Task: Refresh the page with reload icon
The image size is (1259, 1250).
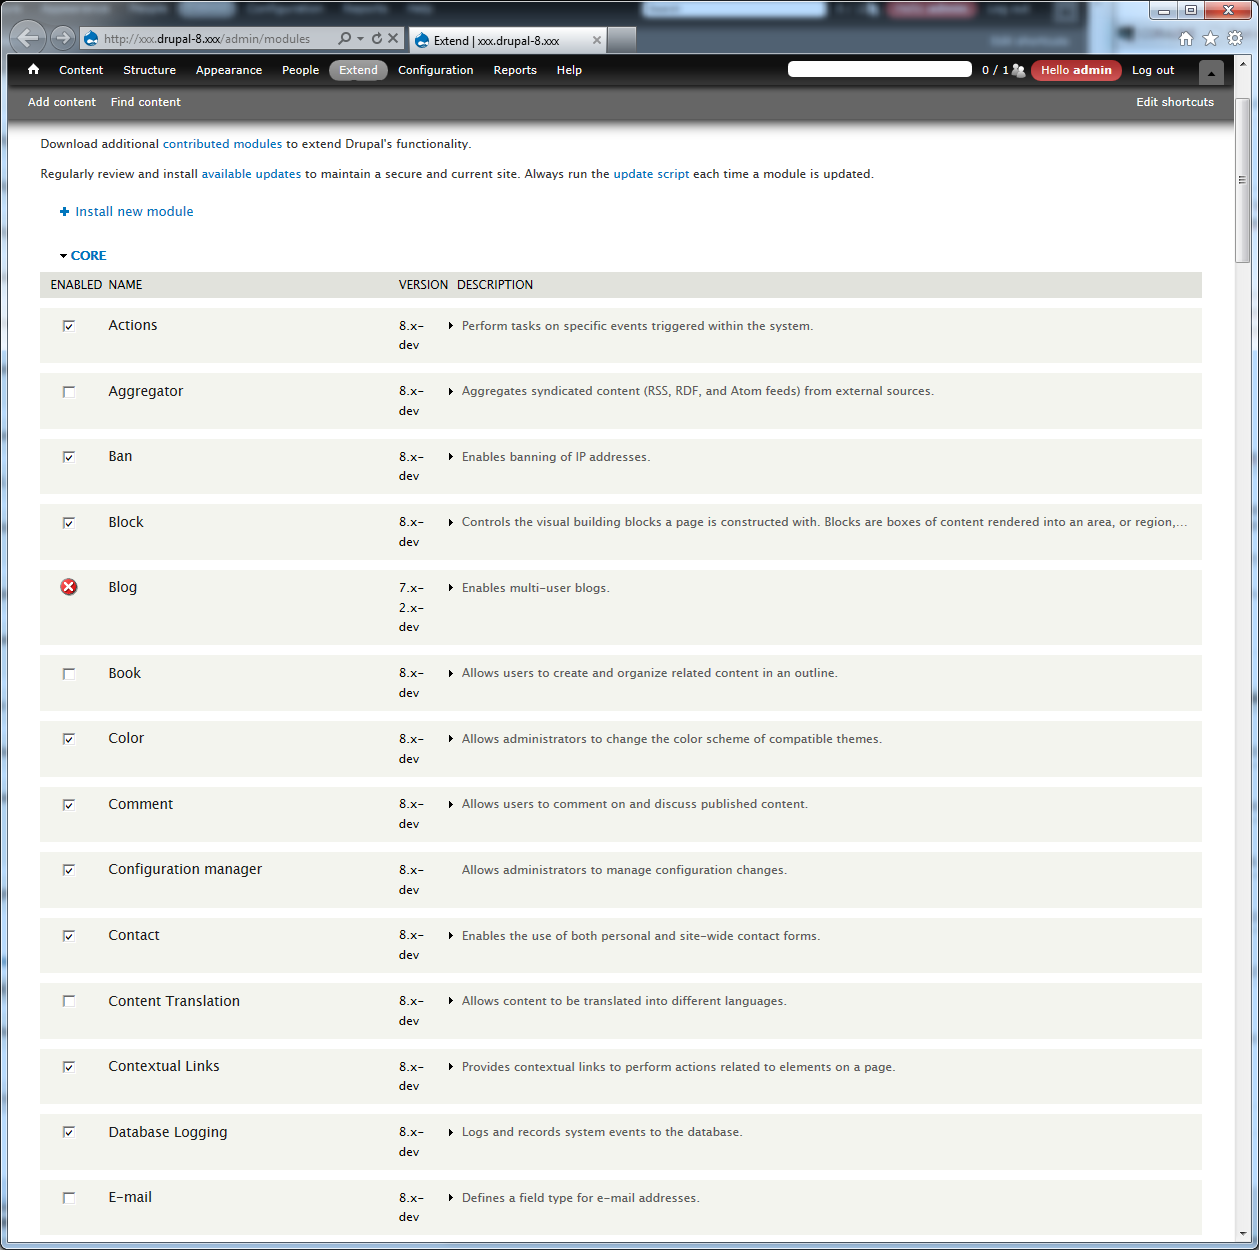Action: [377, 38]
